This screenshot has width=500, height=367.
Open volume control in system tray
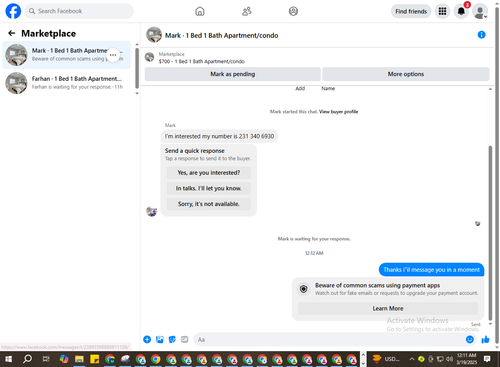(x=450, y=359)
